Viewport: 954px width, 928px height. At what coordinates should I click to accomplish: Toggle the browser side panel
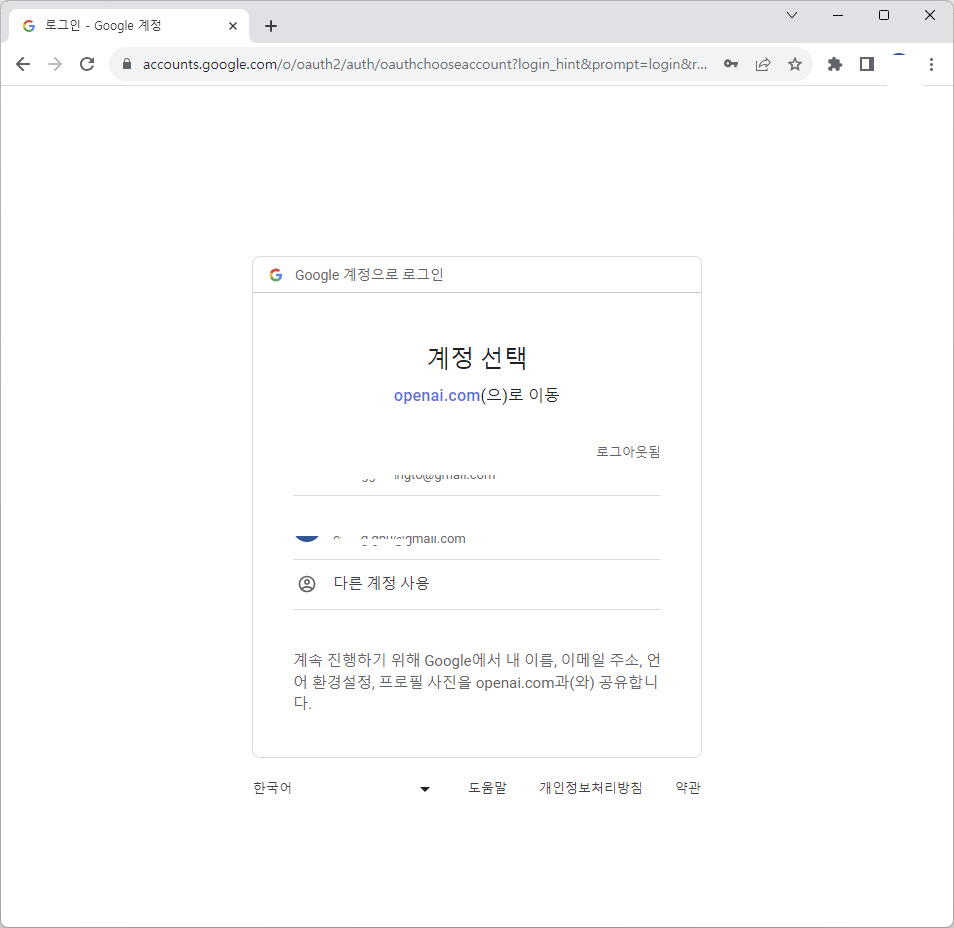pyautogui.click(x=867, y=64)
